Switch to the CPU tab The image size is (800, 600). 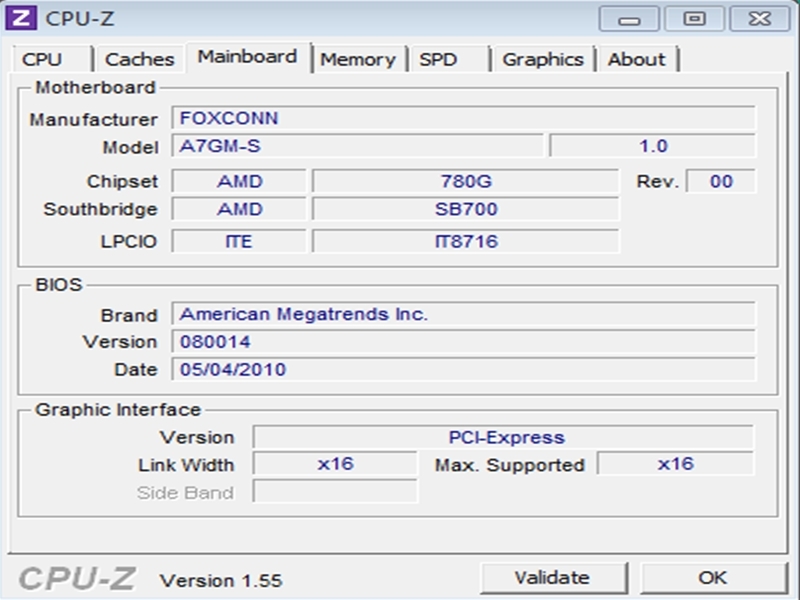click(53, 59)
